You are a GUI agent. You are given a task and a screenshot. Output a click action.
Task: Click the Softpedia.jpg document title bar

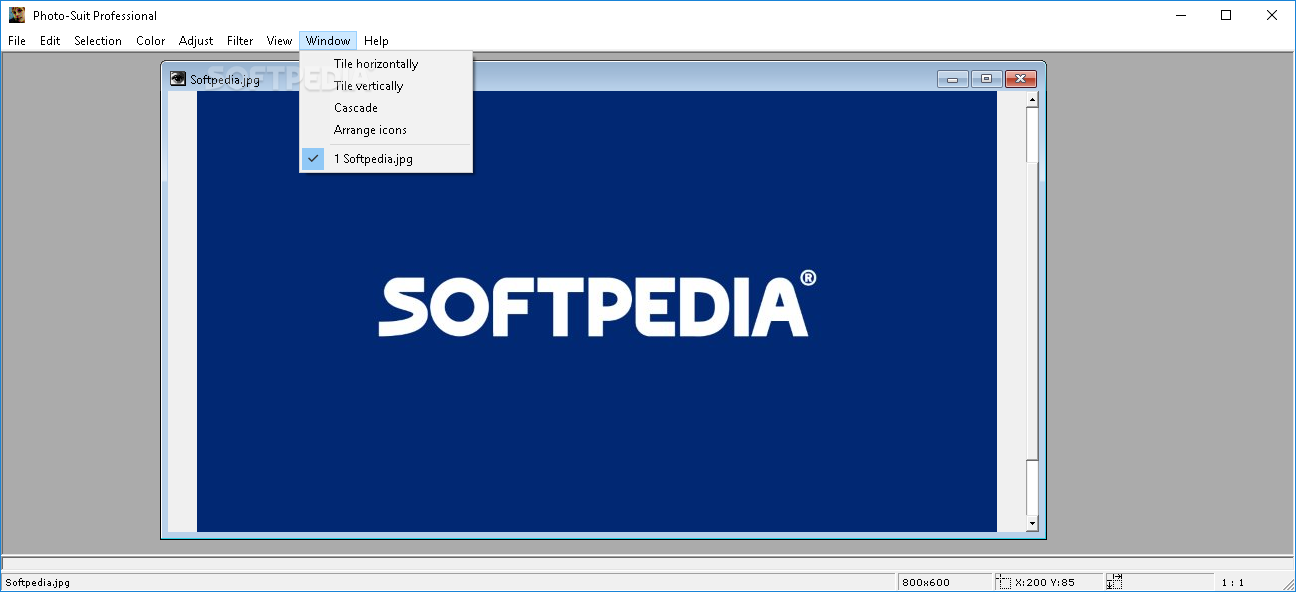coord(603,79)
